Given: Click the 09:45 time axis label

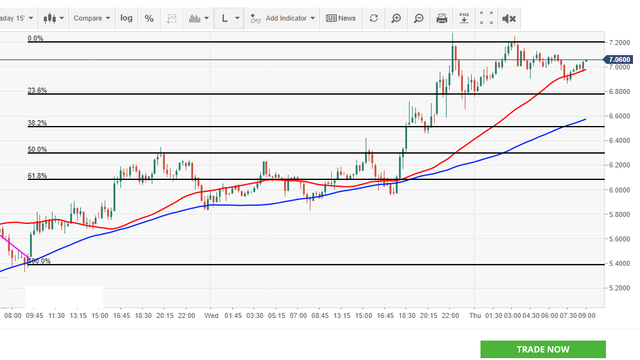Looking at the screenshot, I should point(34,316).
